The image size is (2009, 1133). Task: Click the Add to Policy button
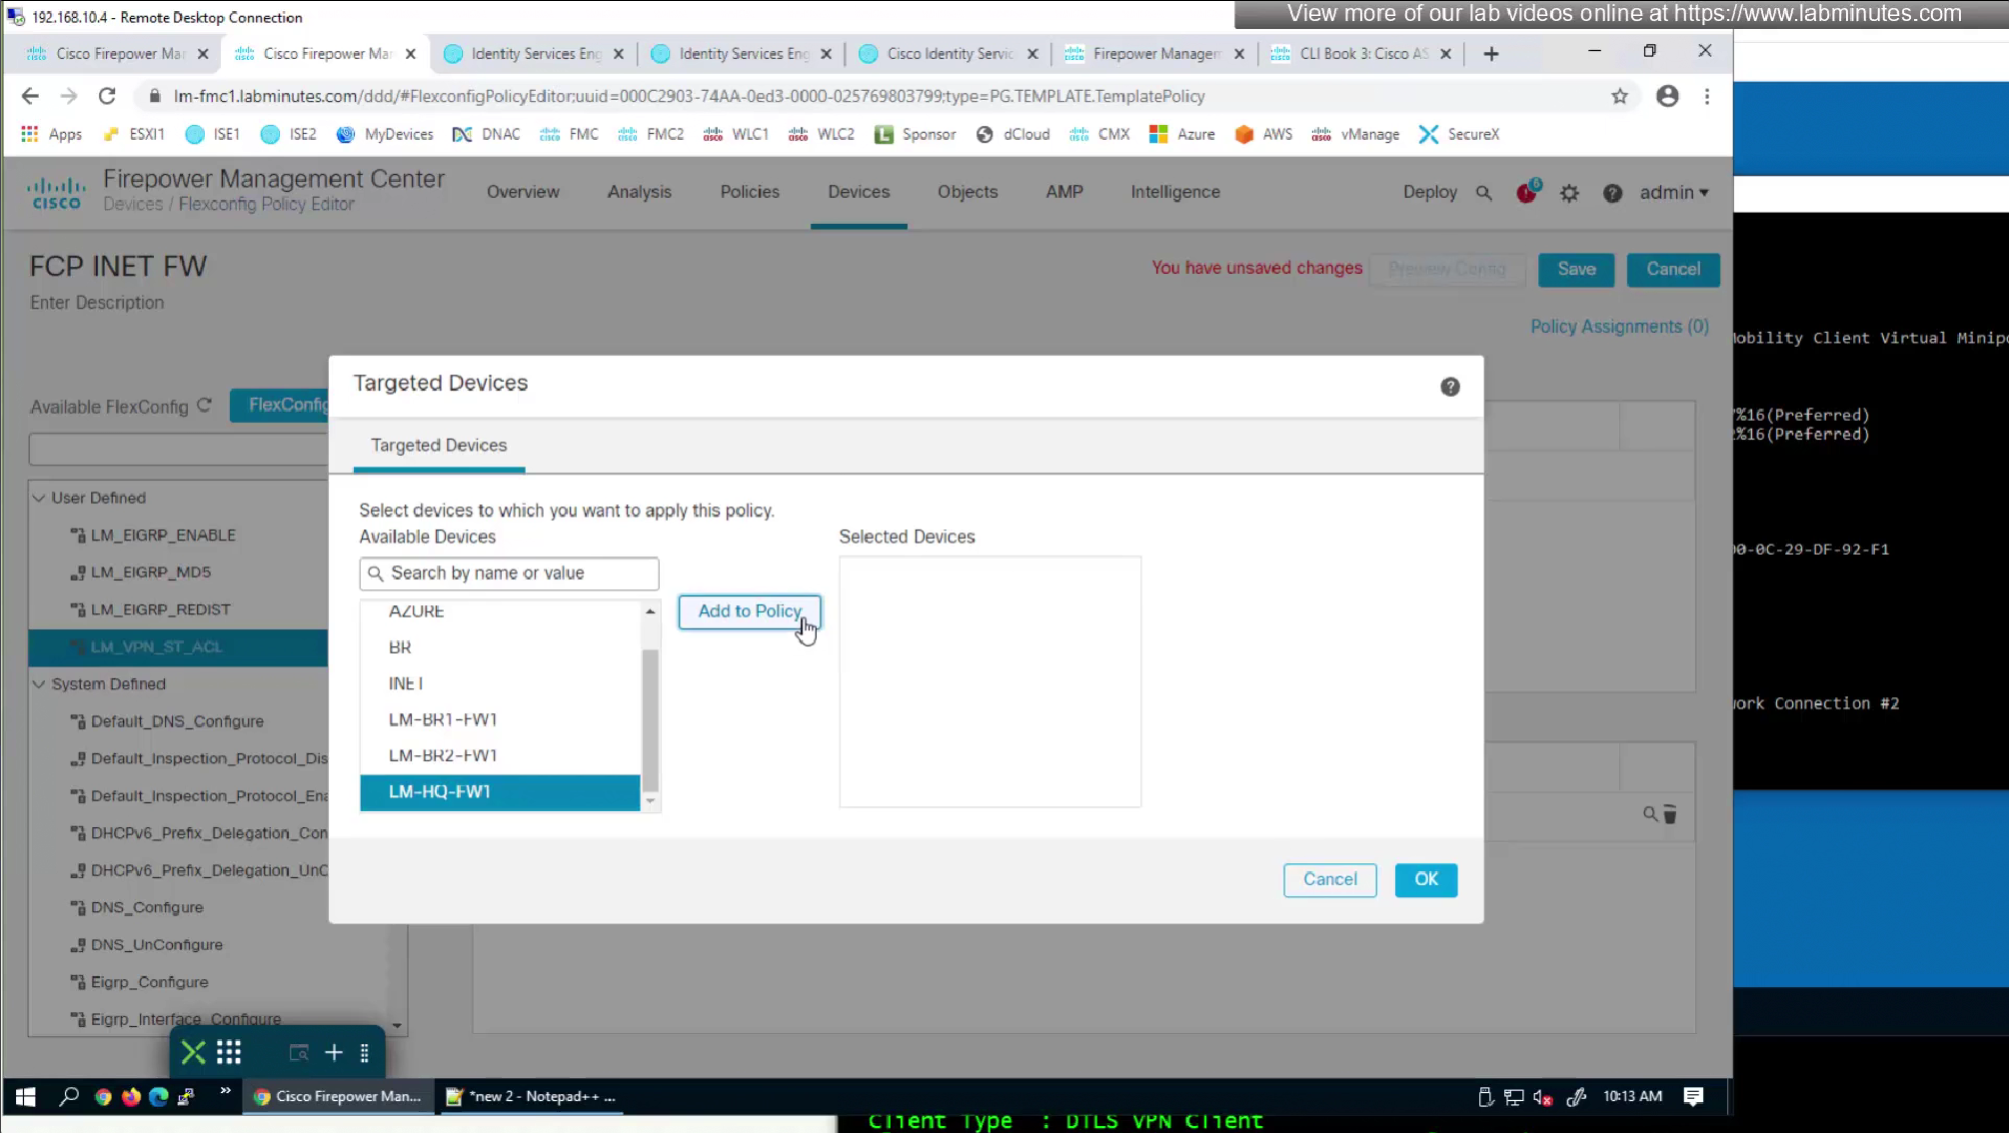click(749, 611)
